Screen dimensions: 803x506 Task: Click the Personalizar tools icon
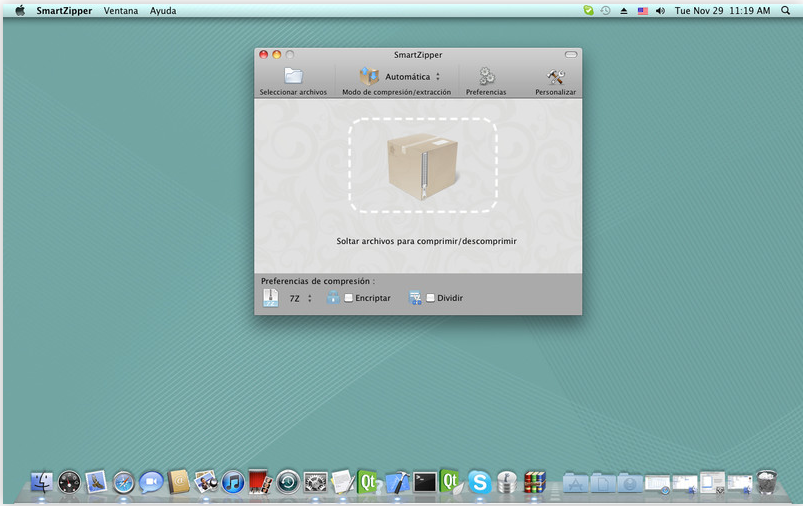(x=555, y=77)
